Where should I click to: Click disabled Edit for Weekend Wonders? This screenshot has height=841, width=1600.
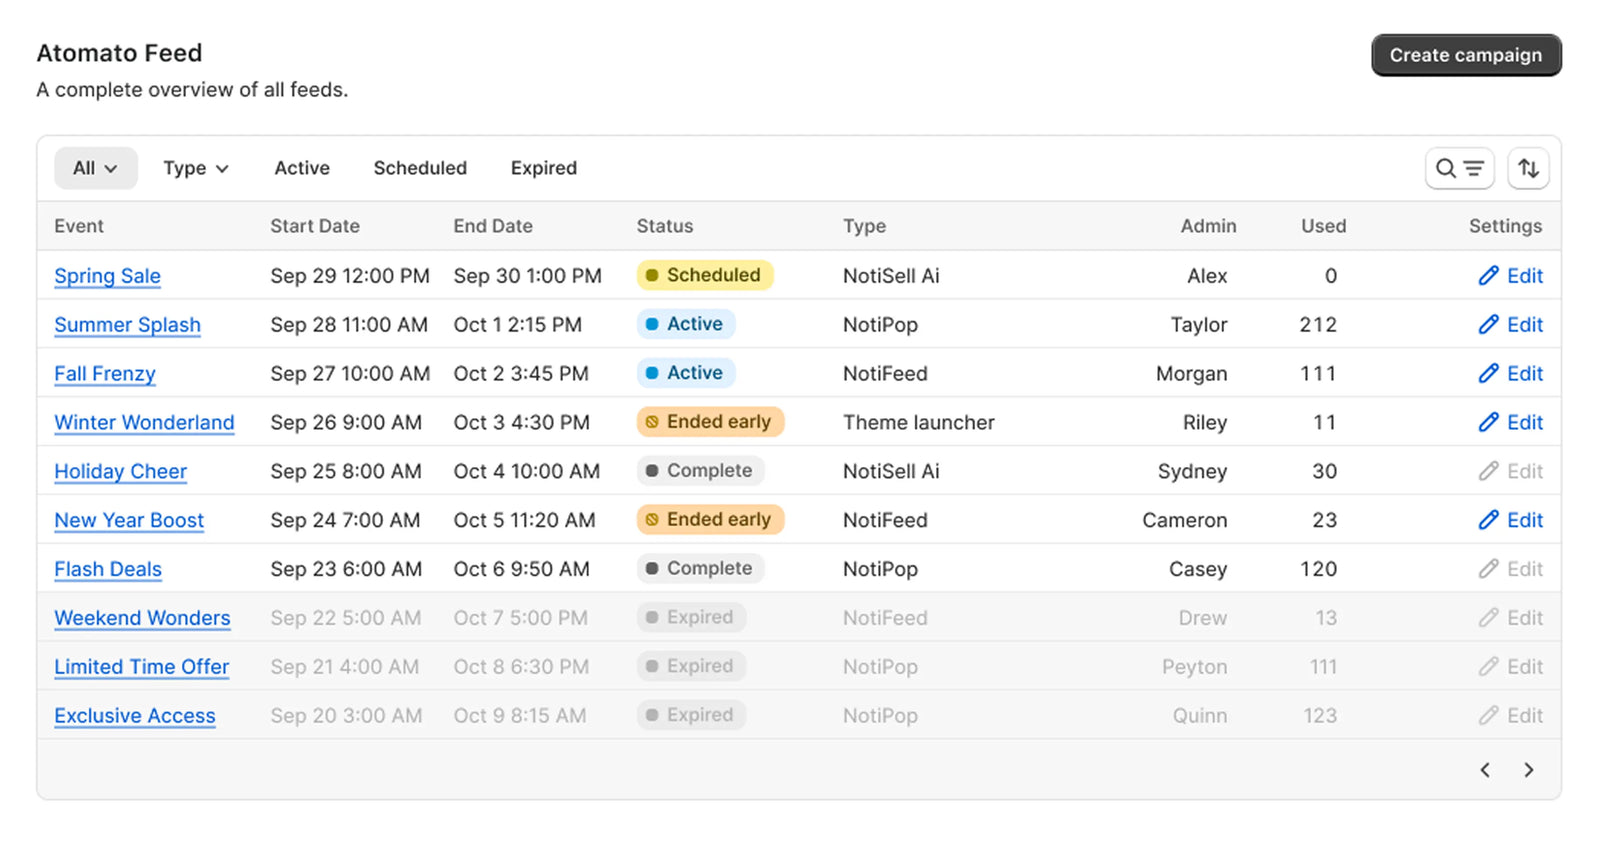click(1510, 618)
